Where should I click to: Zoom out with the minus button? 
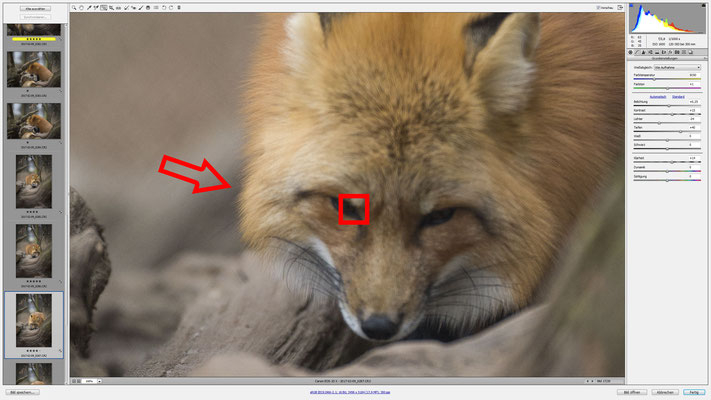point(74,381)
